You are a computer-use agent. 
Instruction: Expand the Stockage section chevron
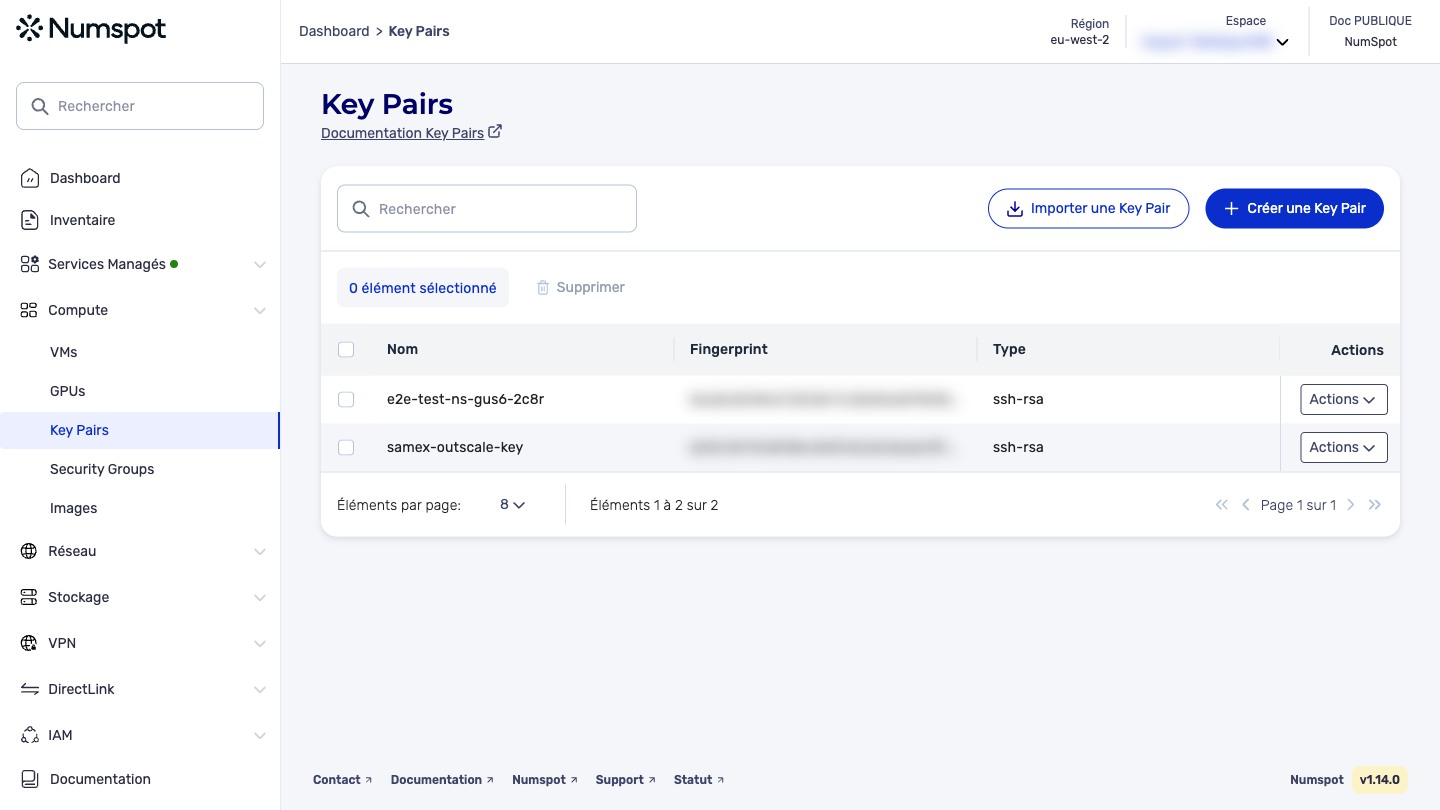260,598
